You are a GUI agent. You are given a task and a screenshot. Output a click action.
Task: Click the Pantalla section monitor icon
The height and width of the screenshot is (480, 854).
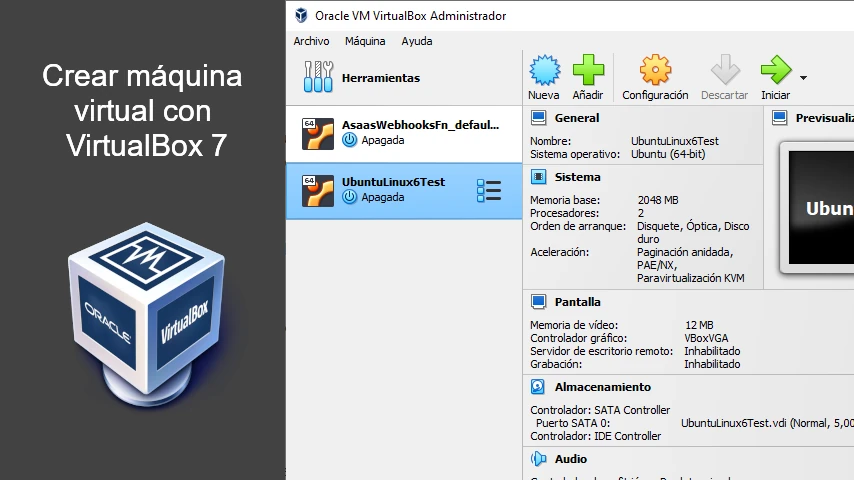point(539,301)
